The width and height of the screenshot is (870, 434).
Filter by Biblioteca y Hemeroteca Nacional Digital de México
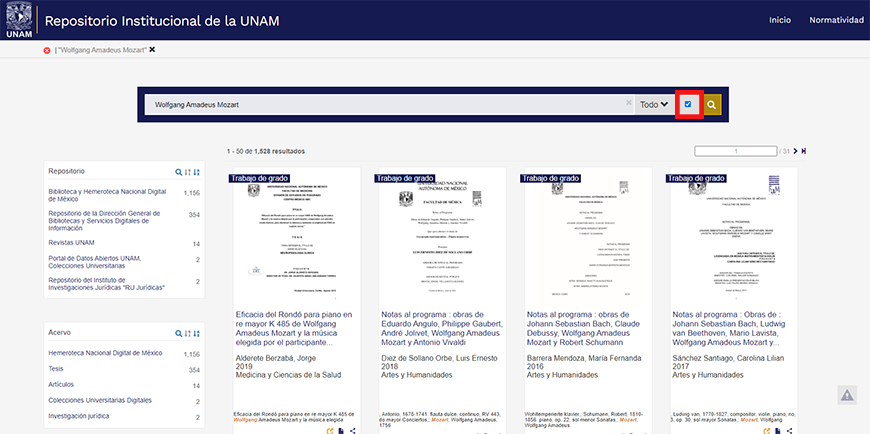pyautogui.click(x=107, y=195)
